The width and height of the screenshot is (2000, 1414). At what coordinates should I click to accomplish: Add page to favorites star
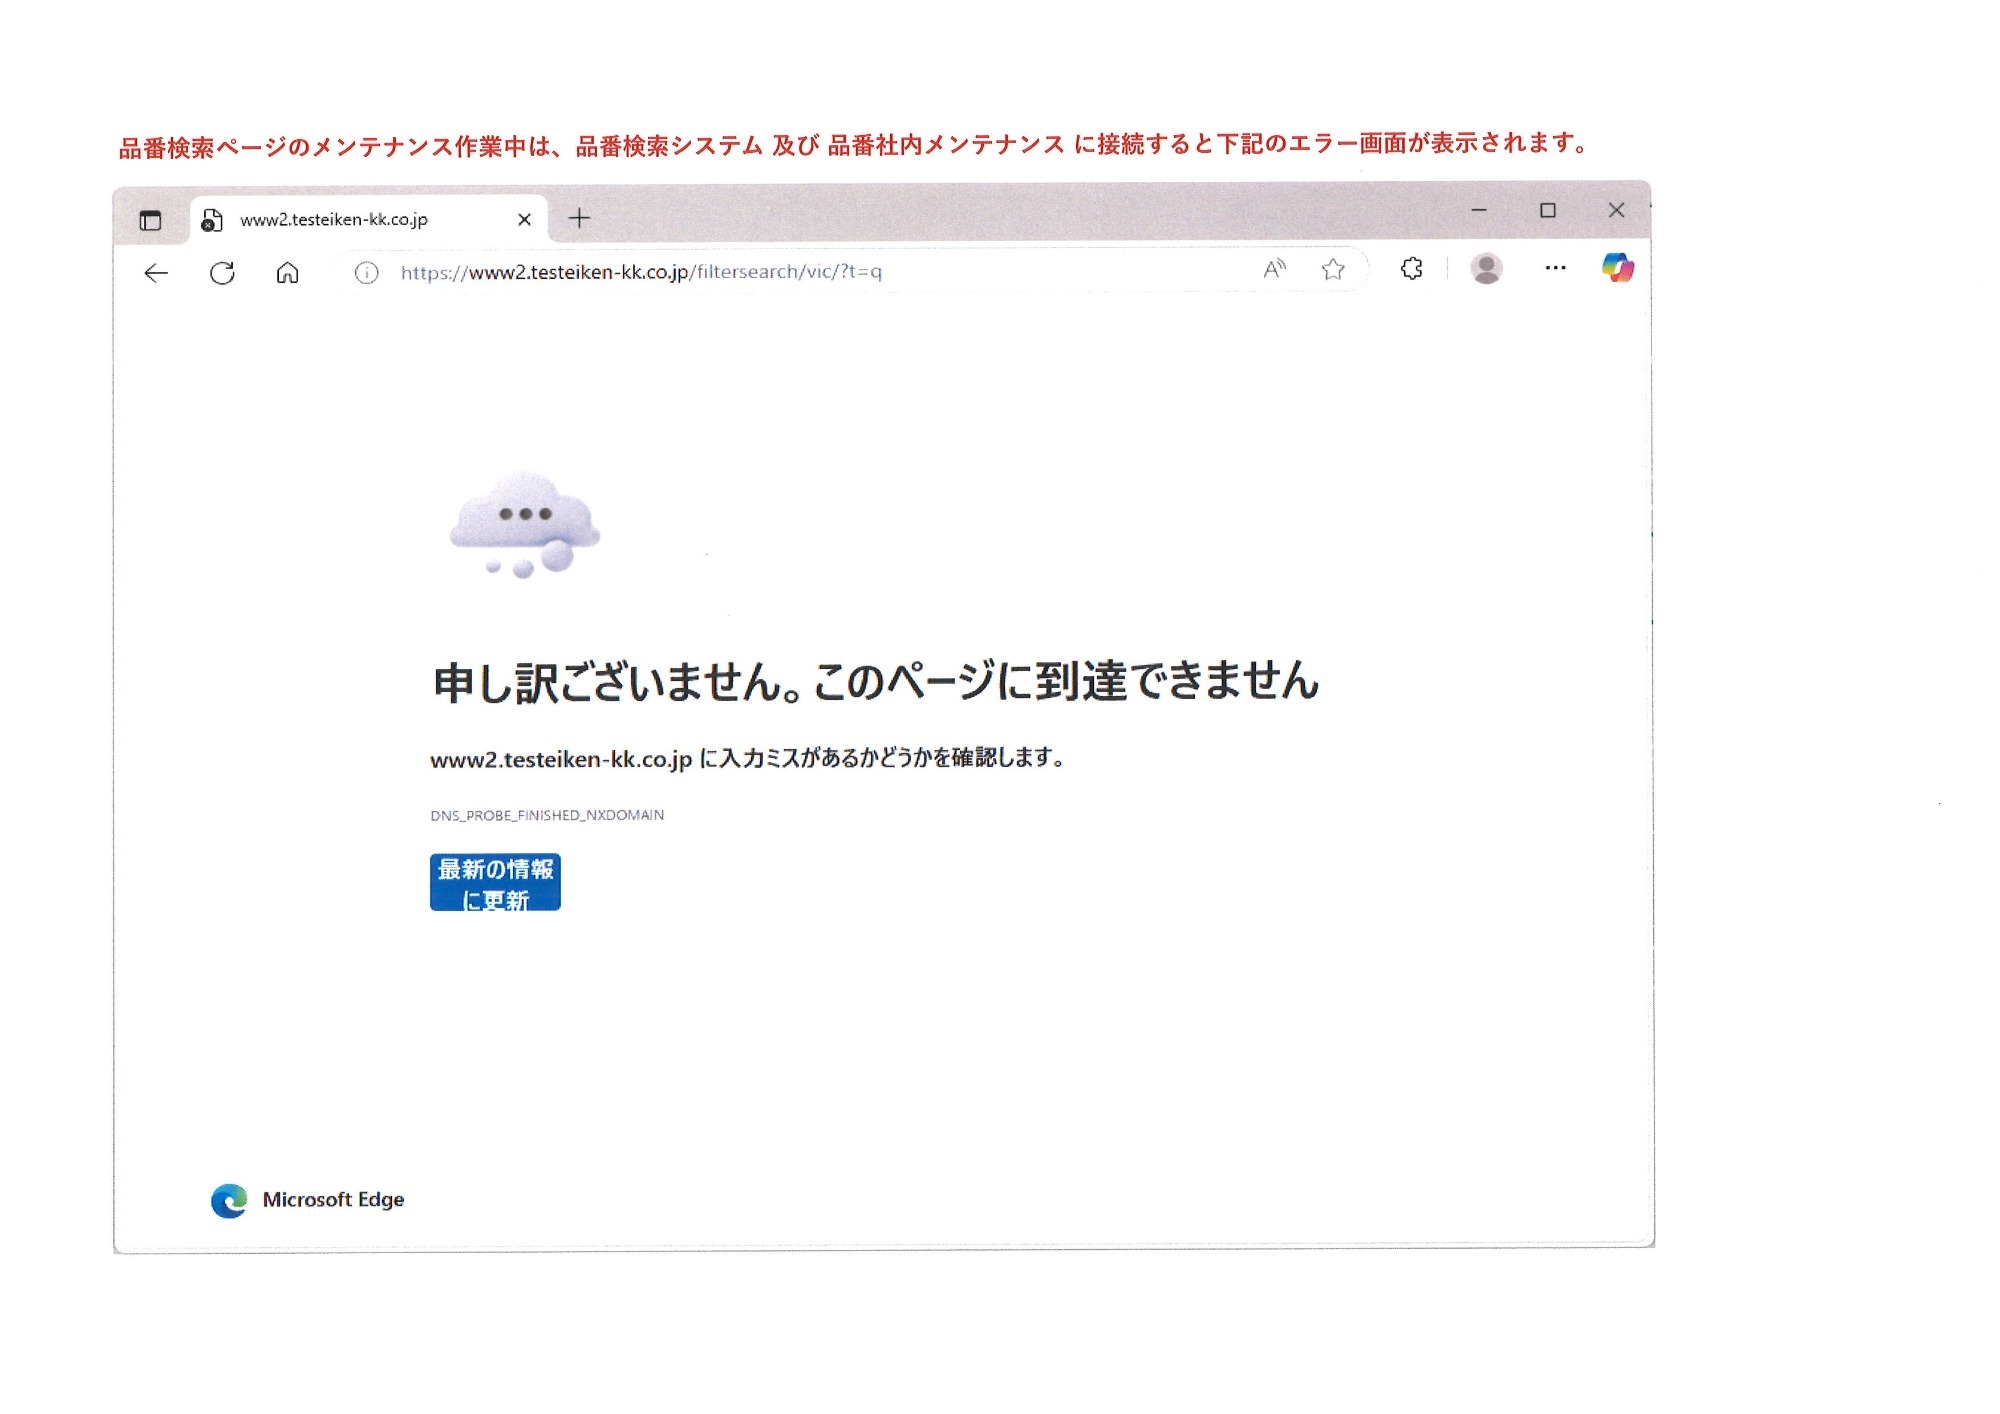click(1333, 269)
